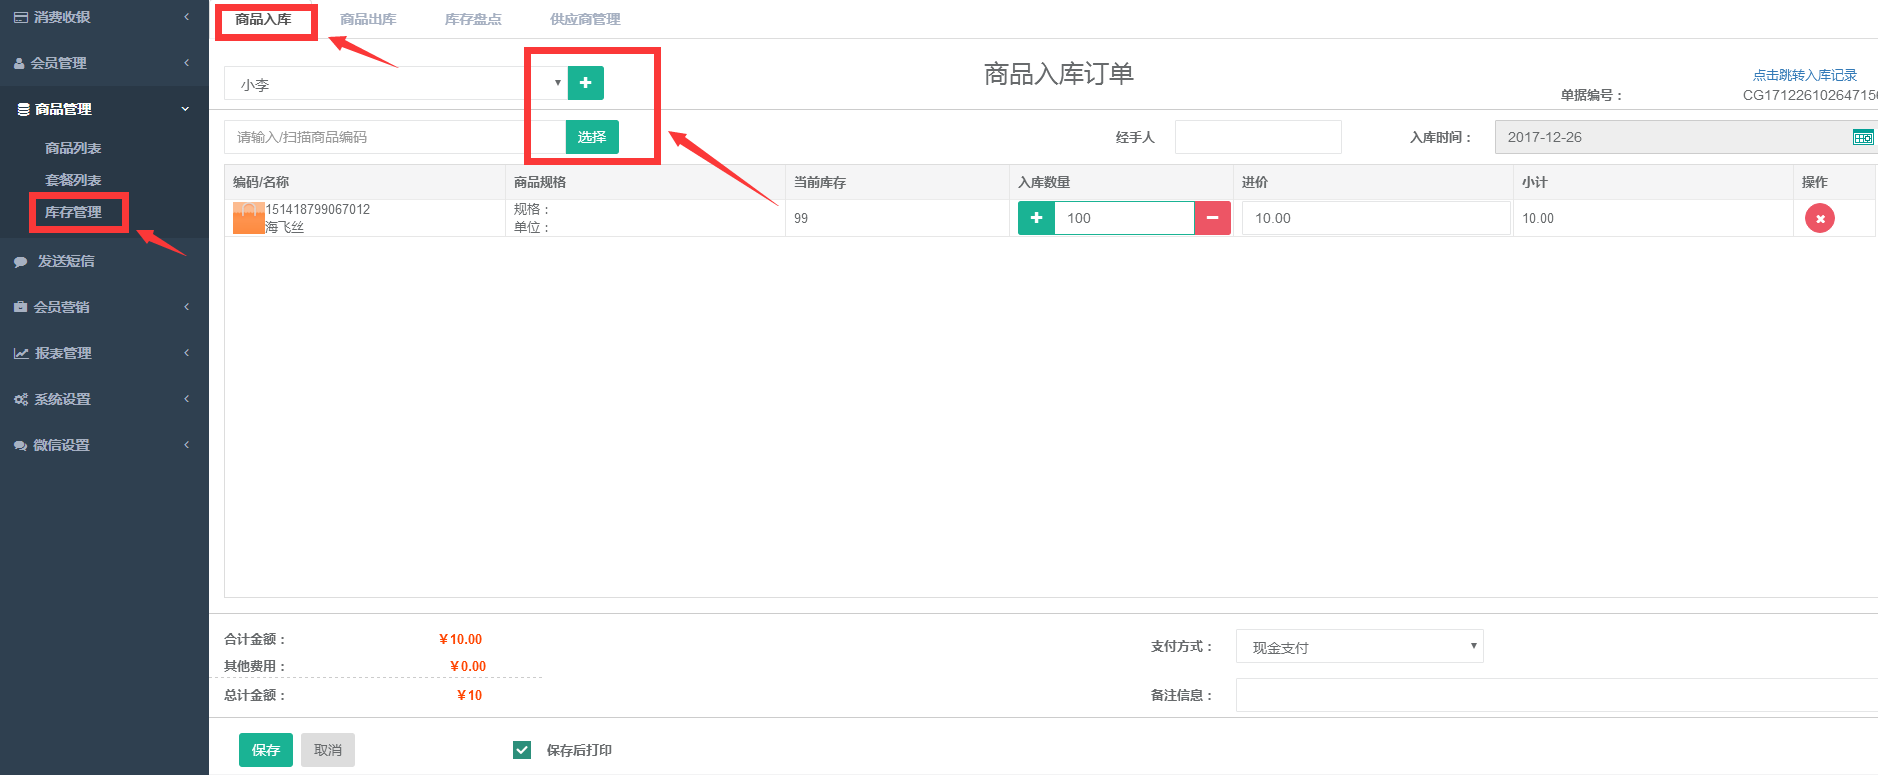Click the 当前库存 value 99
1878x775 pixels.
pyautogui.click(x=801, y=218)
